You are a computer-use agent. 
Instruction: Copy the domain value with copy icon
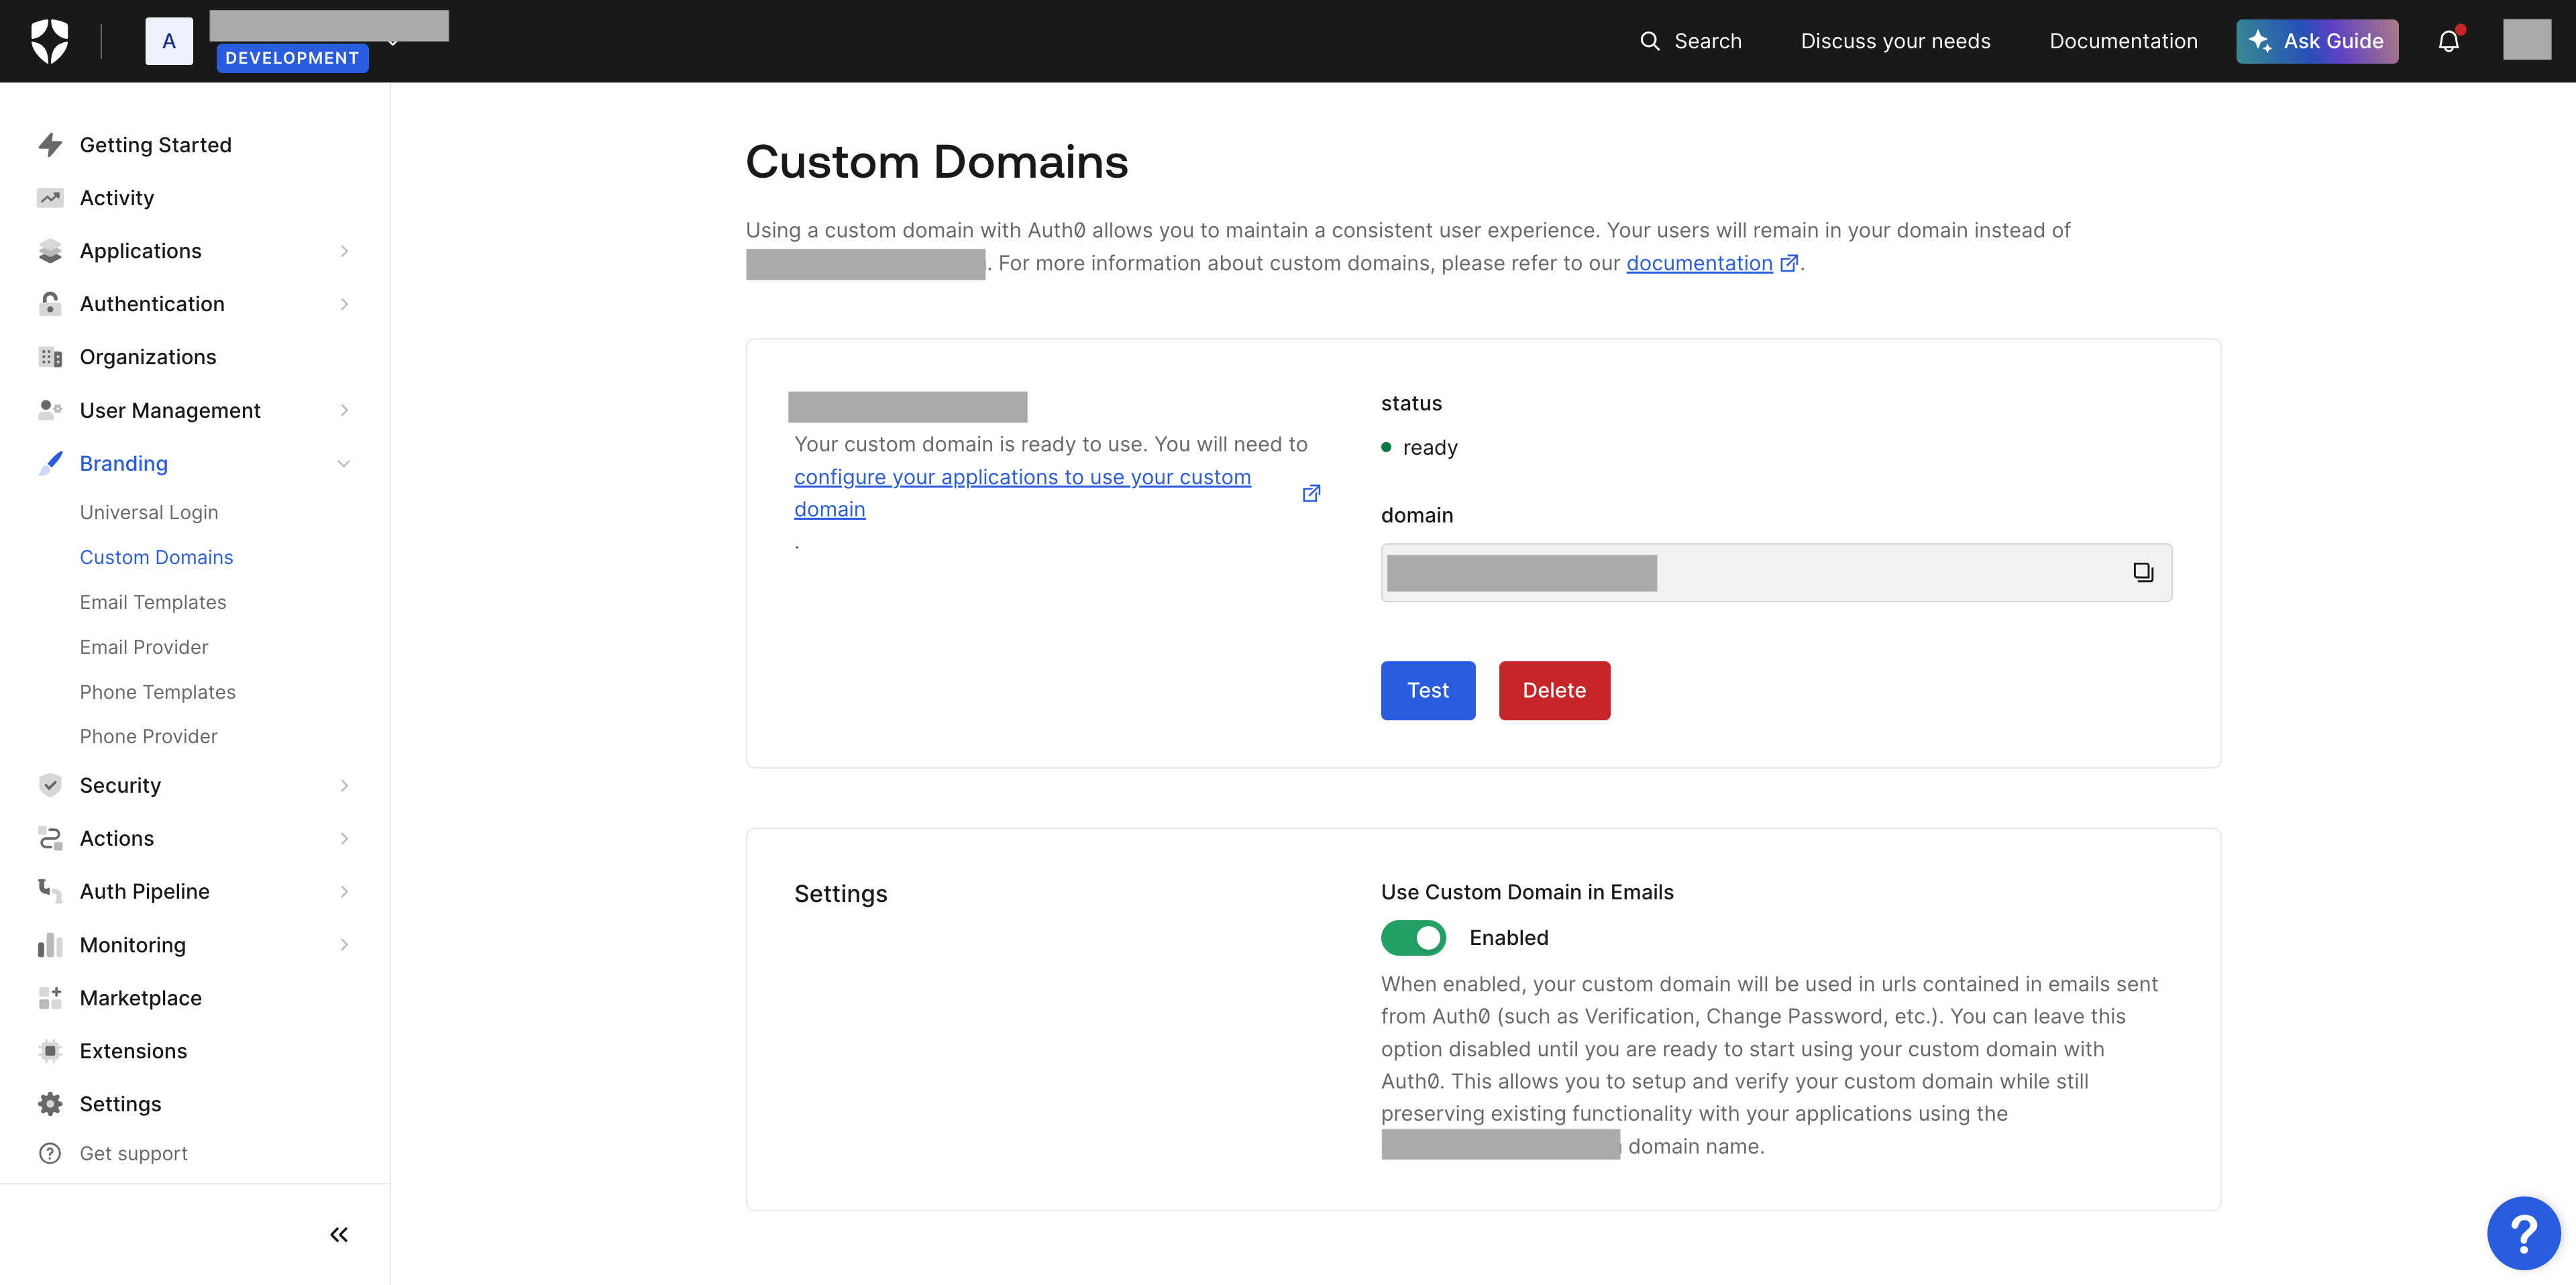(2143, 572)
